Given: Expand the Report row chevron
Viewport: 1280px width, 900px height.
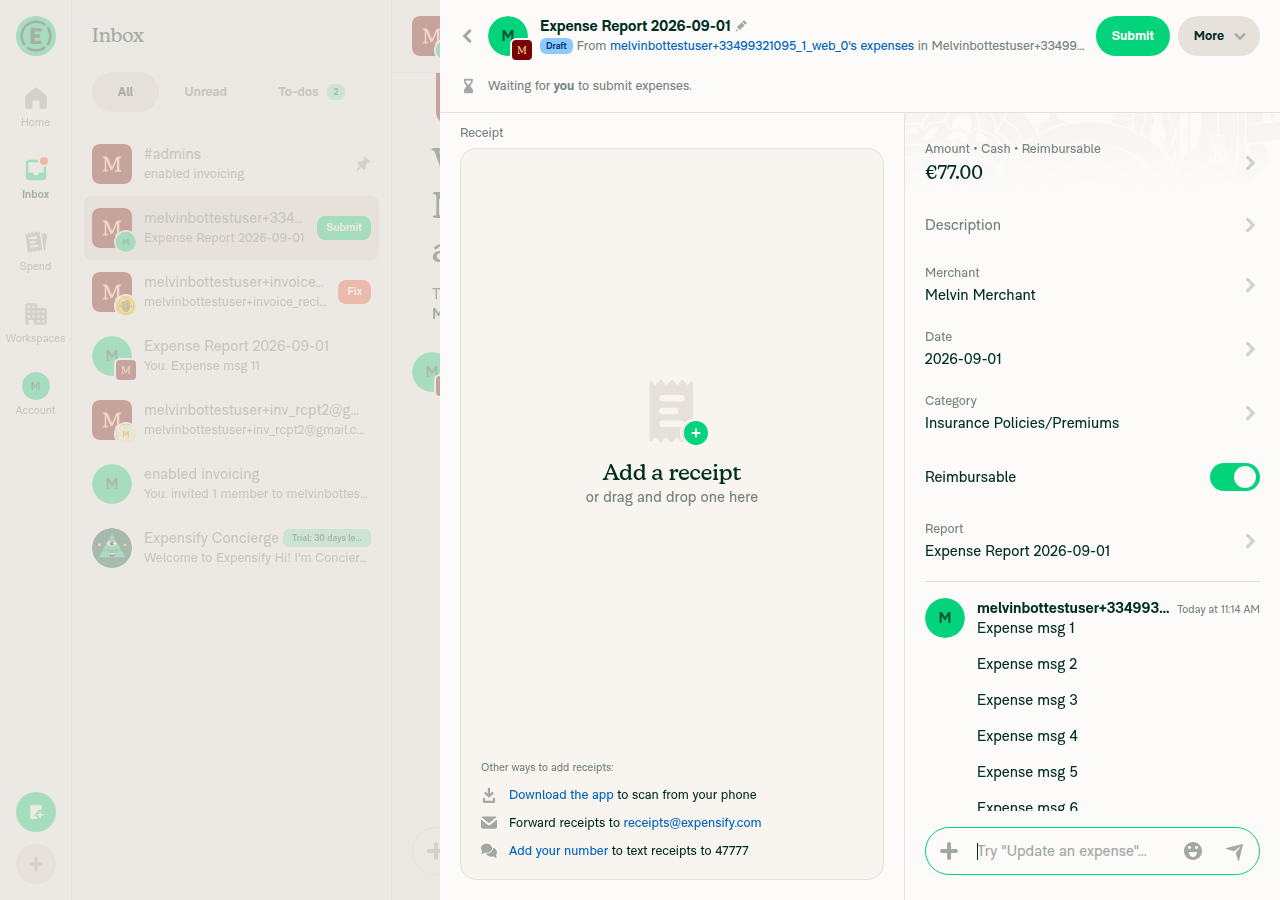Looking at the screenshot, I should coord(1250,541).
